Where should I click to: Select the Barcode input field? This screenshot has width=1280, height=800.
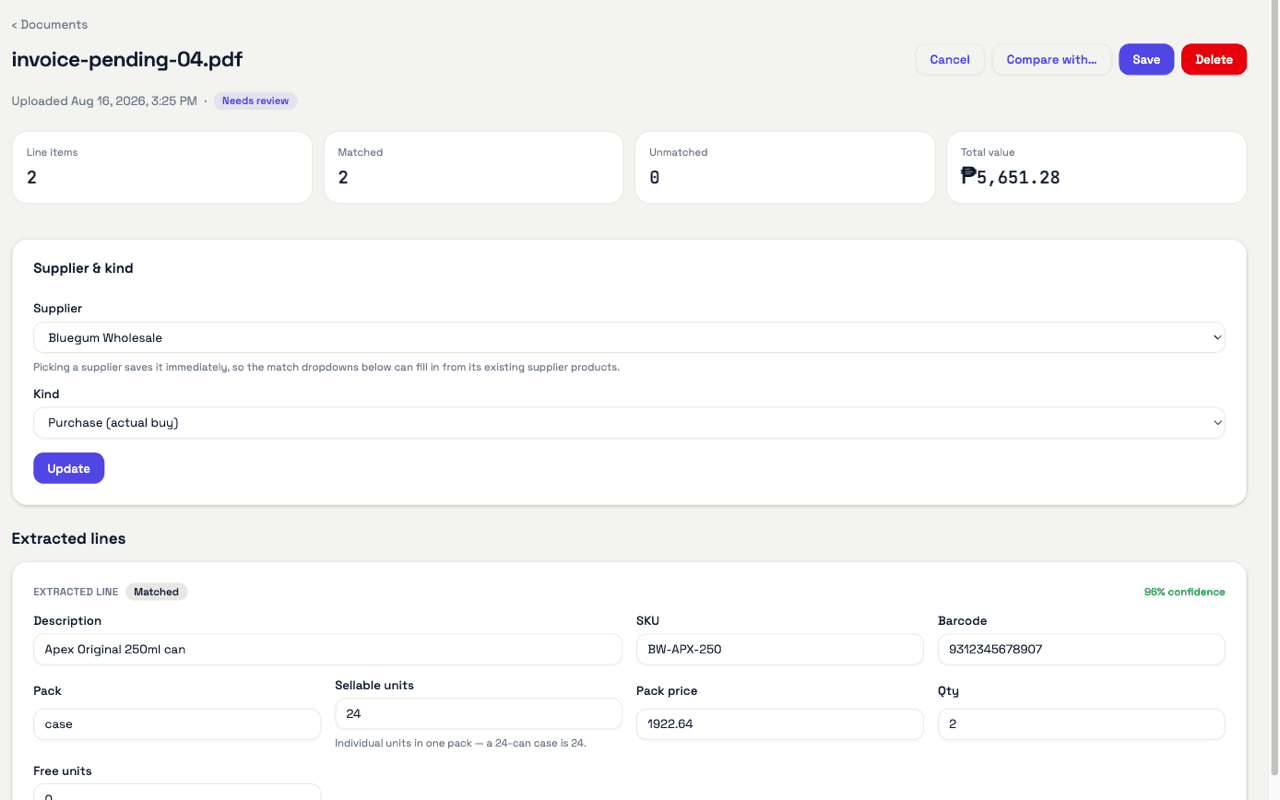click(x=1081, y=649)
